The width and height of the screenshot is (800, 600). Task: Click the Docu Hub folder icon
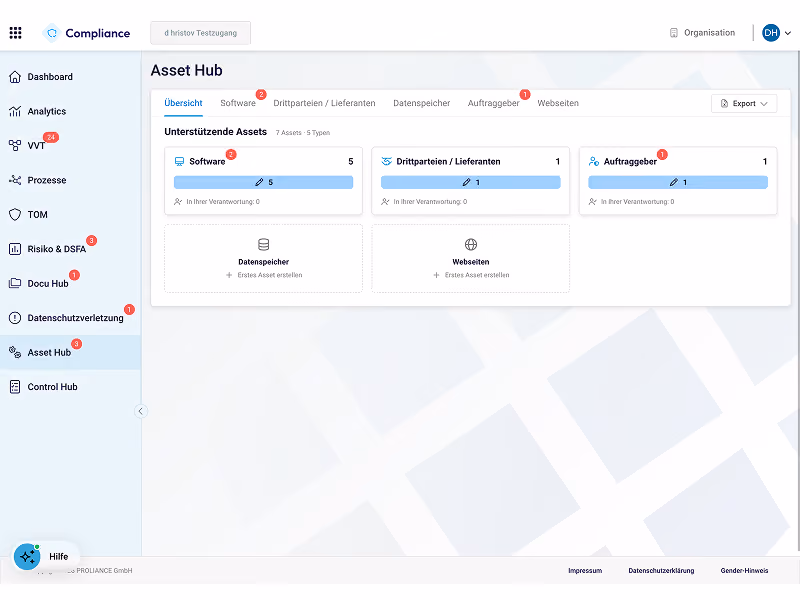(x=15, y=284)
